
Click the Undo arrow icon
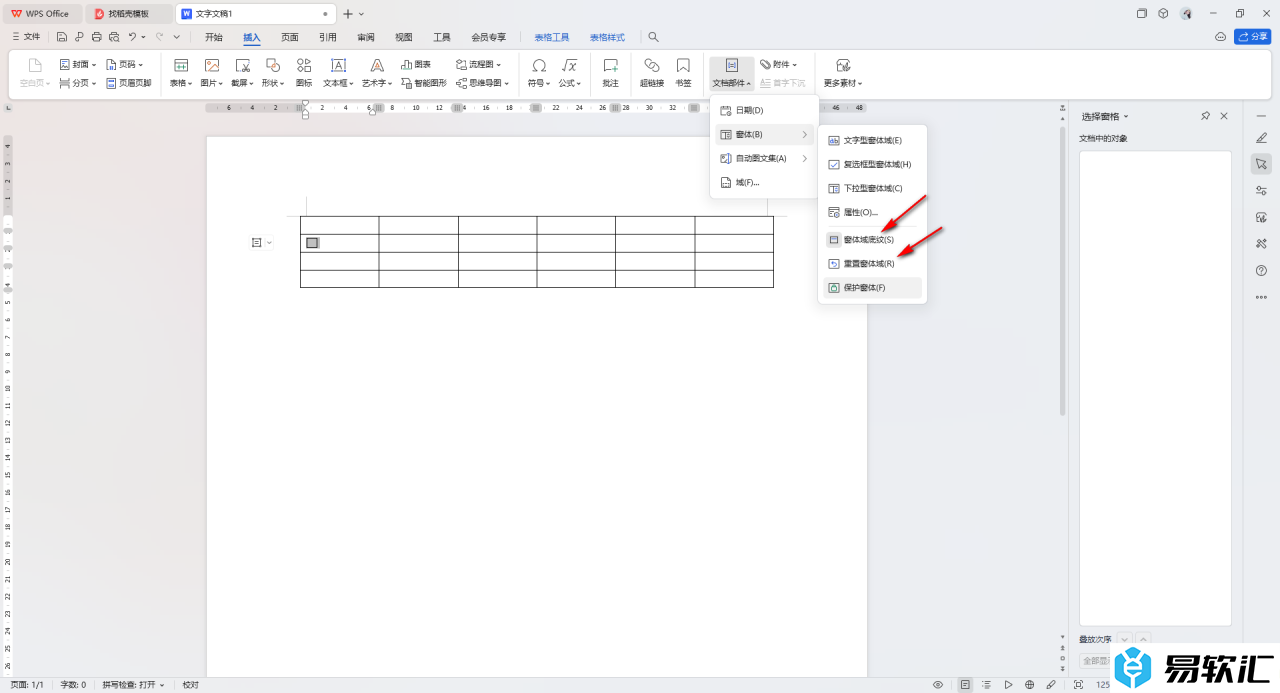point(132,37)
